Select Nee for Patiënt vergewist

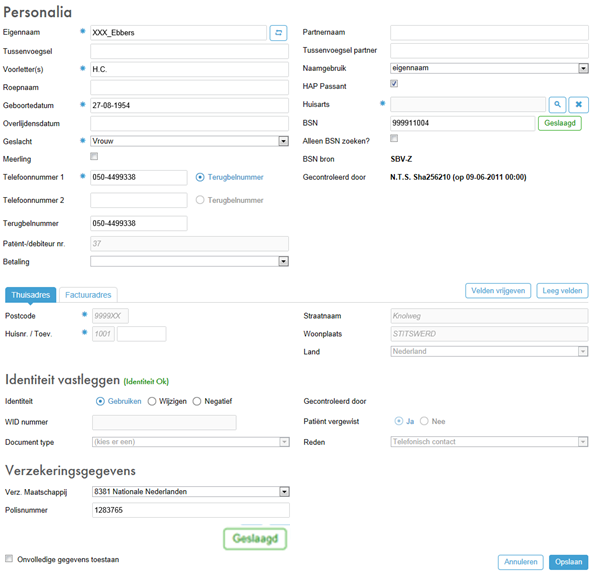click(x=424, y=421)
